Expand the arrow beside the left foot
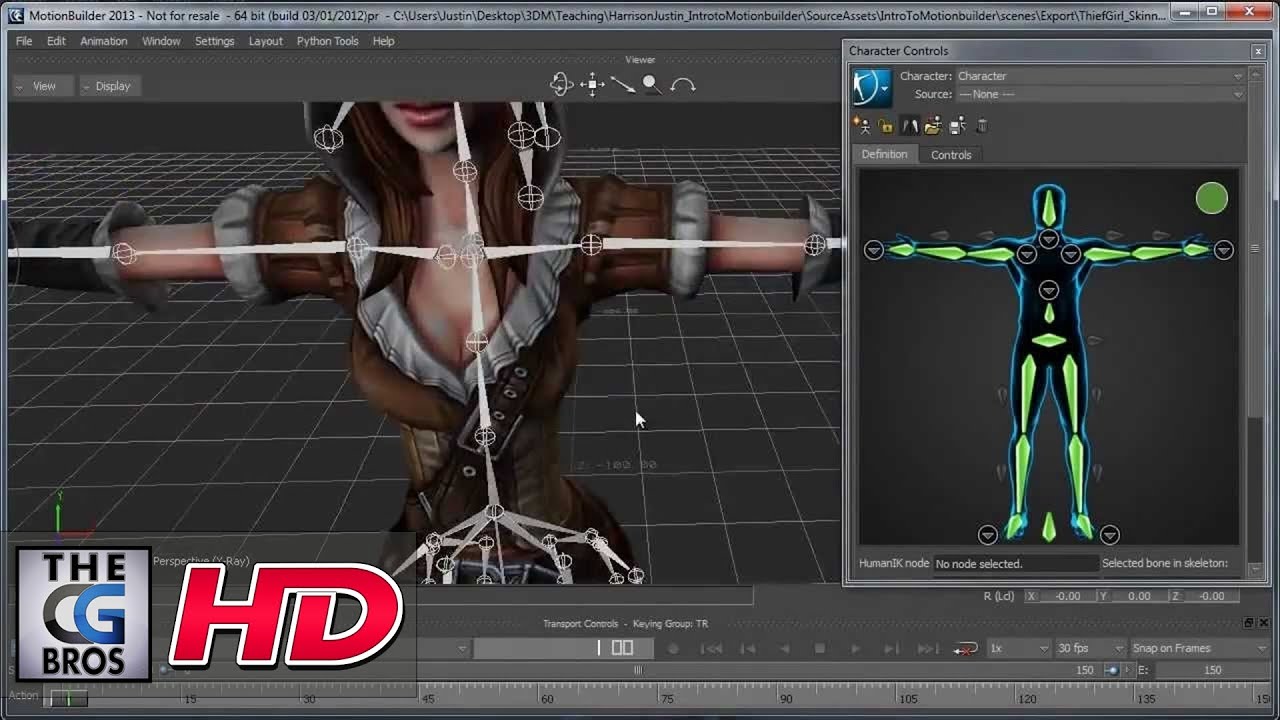Viewport: 1280px width, 720px height. [x=1109, y=535]
